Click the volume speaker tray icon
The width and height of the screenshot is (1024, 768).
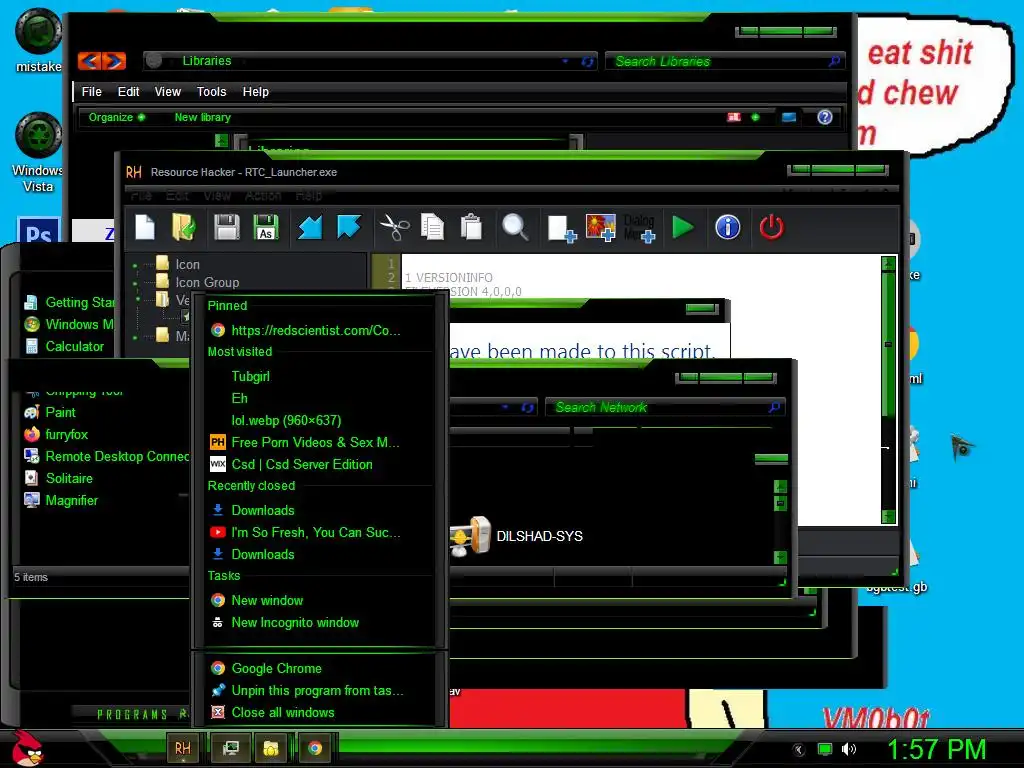848,750
